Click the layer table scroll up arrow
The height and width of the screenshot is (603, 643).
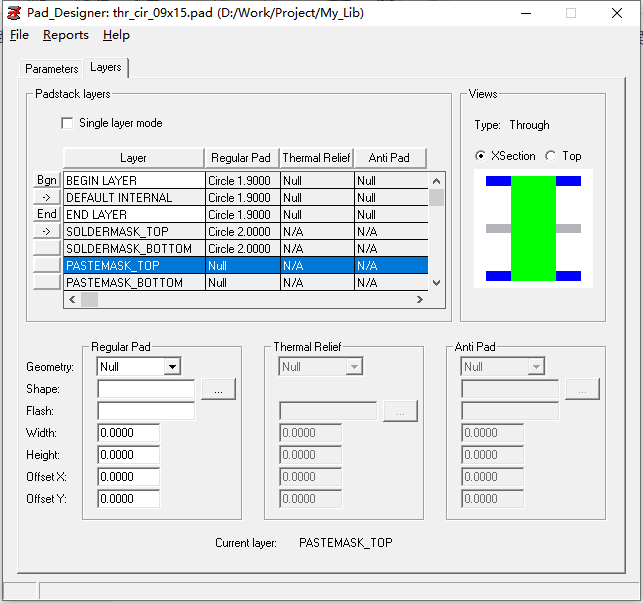pos(436,180)
